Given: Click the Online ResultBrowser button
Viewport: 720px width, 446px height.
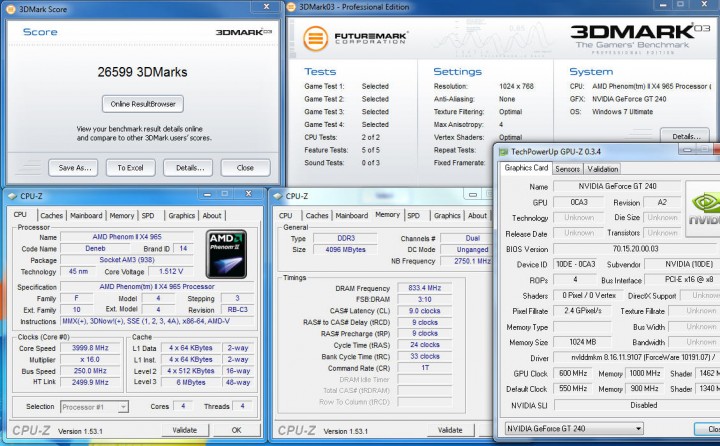Looking at the screenshot, I should pyautogui.click(x=143, y=104).
